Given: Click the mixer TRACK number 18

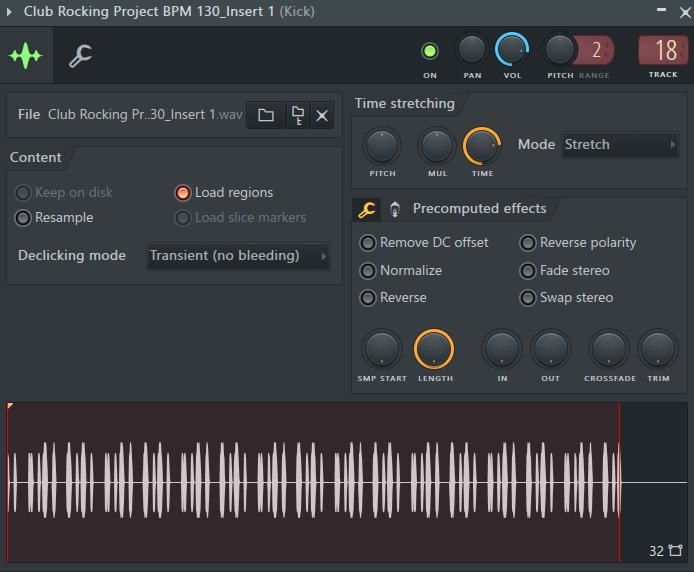Looking at the screenshot, I should point(663,50).
